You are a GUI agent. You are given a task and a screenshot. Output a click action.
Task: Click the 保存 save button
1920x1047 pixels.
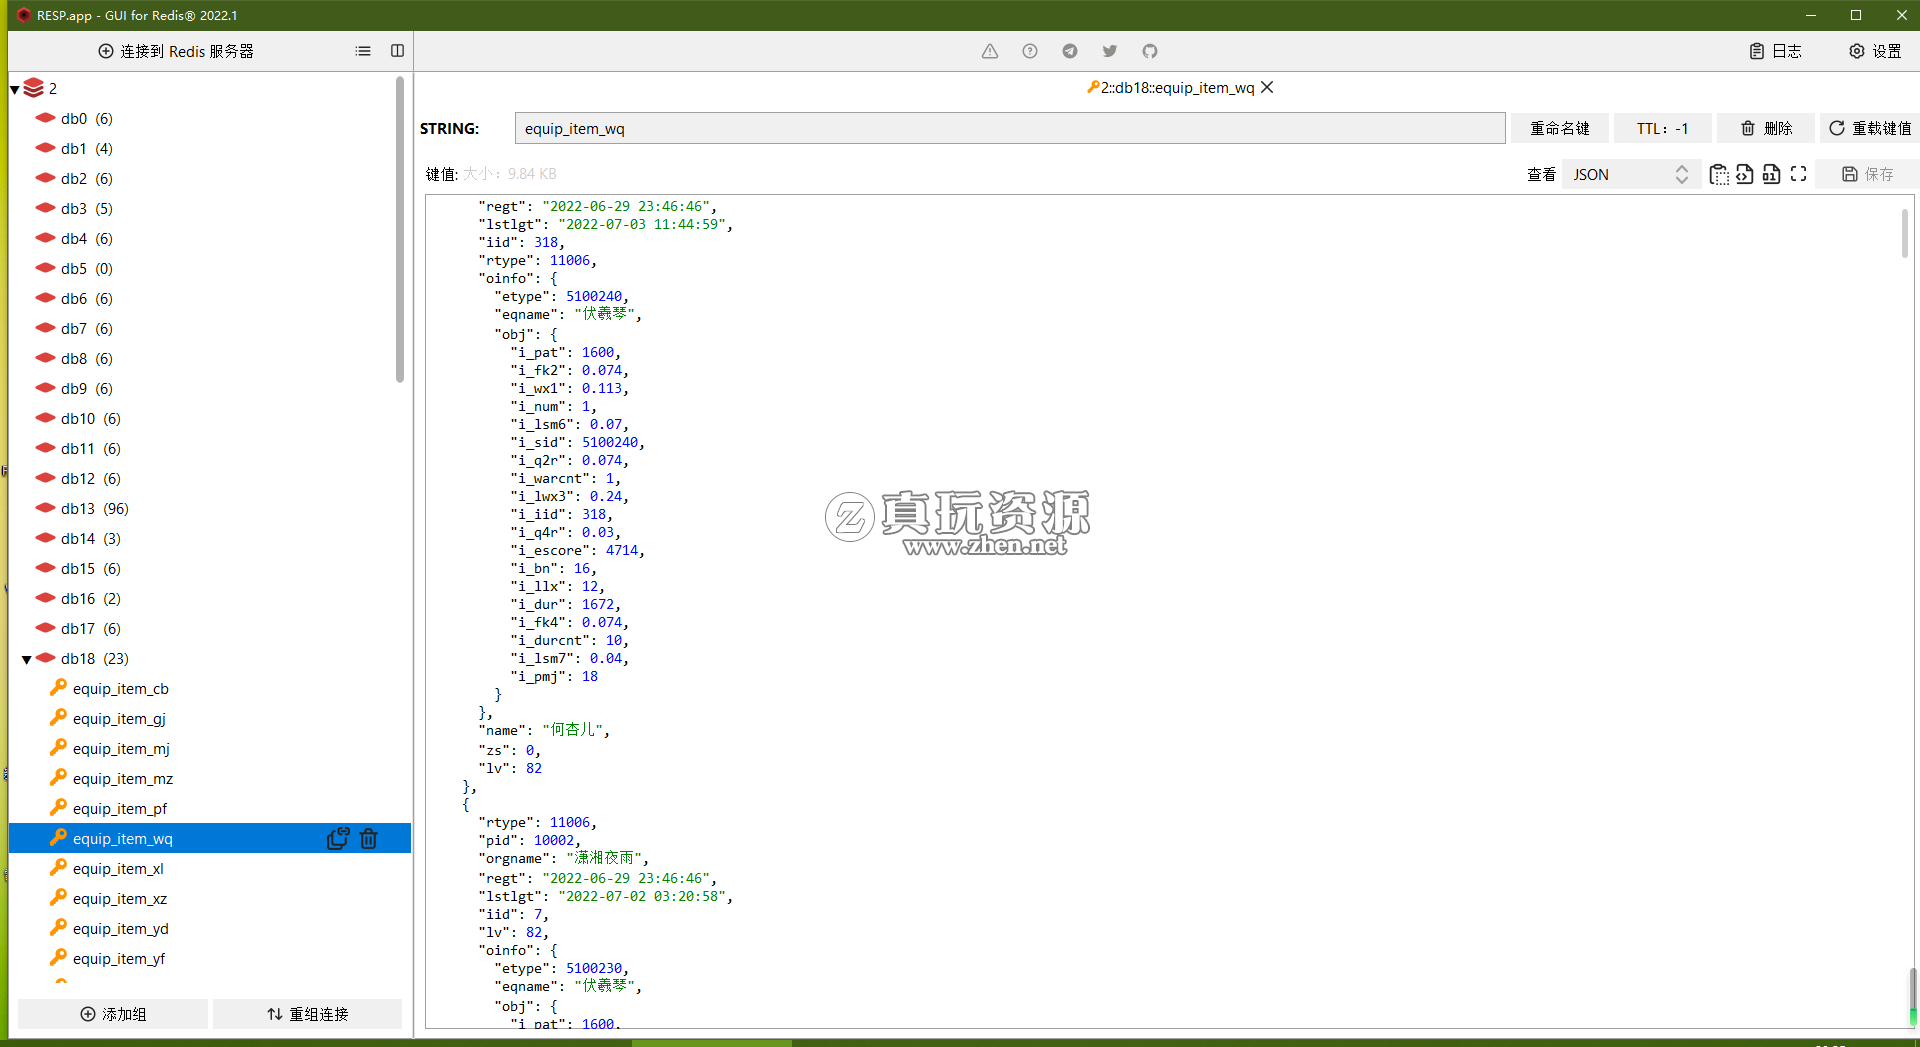point(1867,174)
